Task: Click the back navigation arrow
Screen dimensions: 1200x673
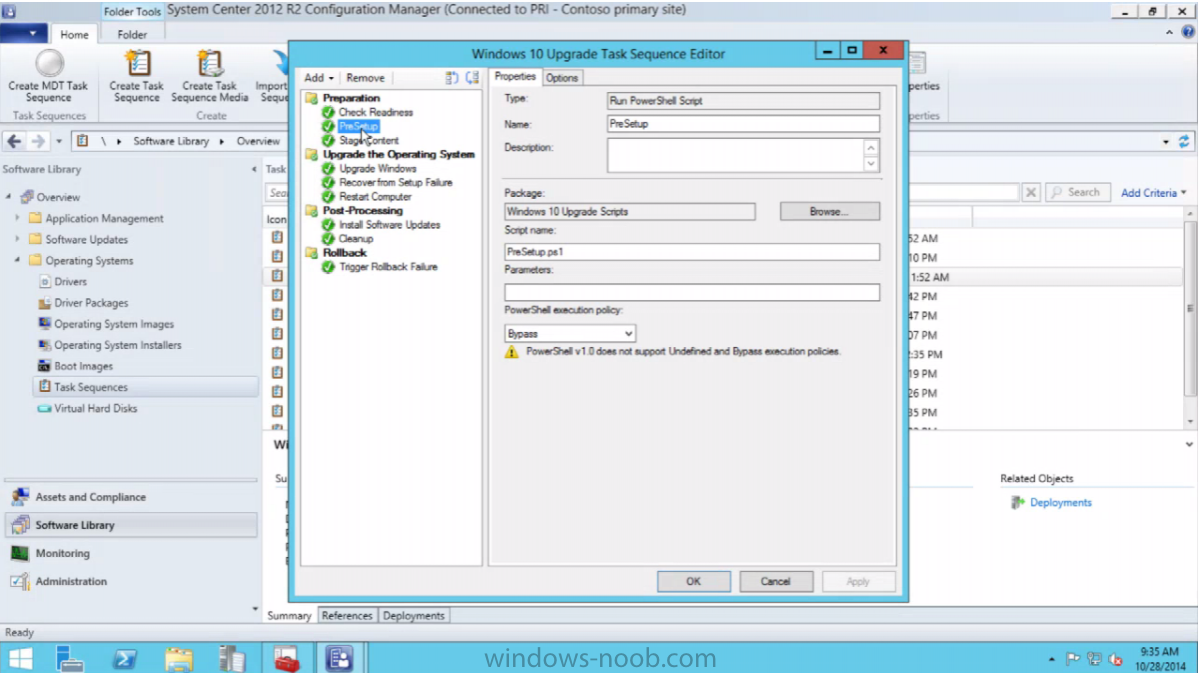Action: click(15, 141)
